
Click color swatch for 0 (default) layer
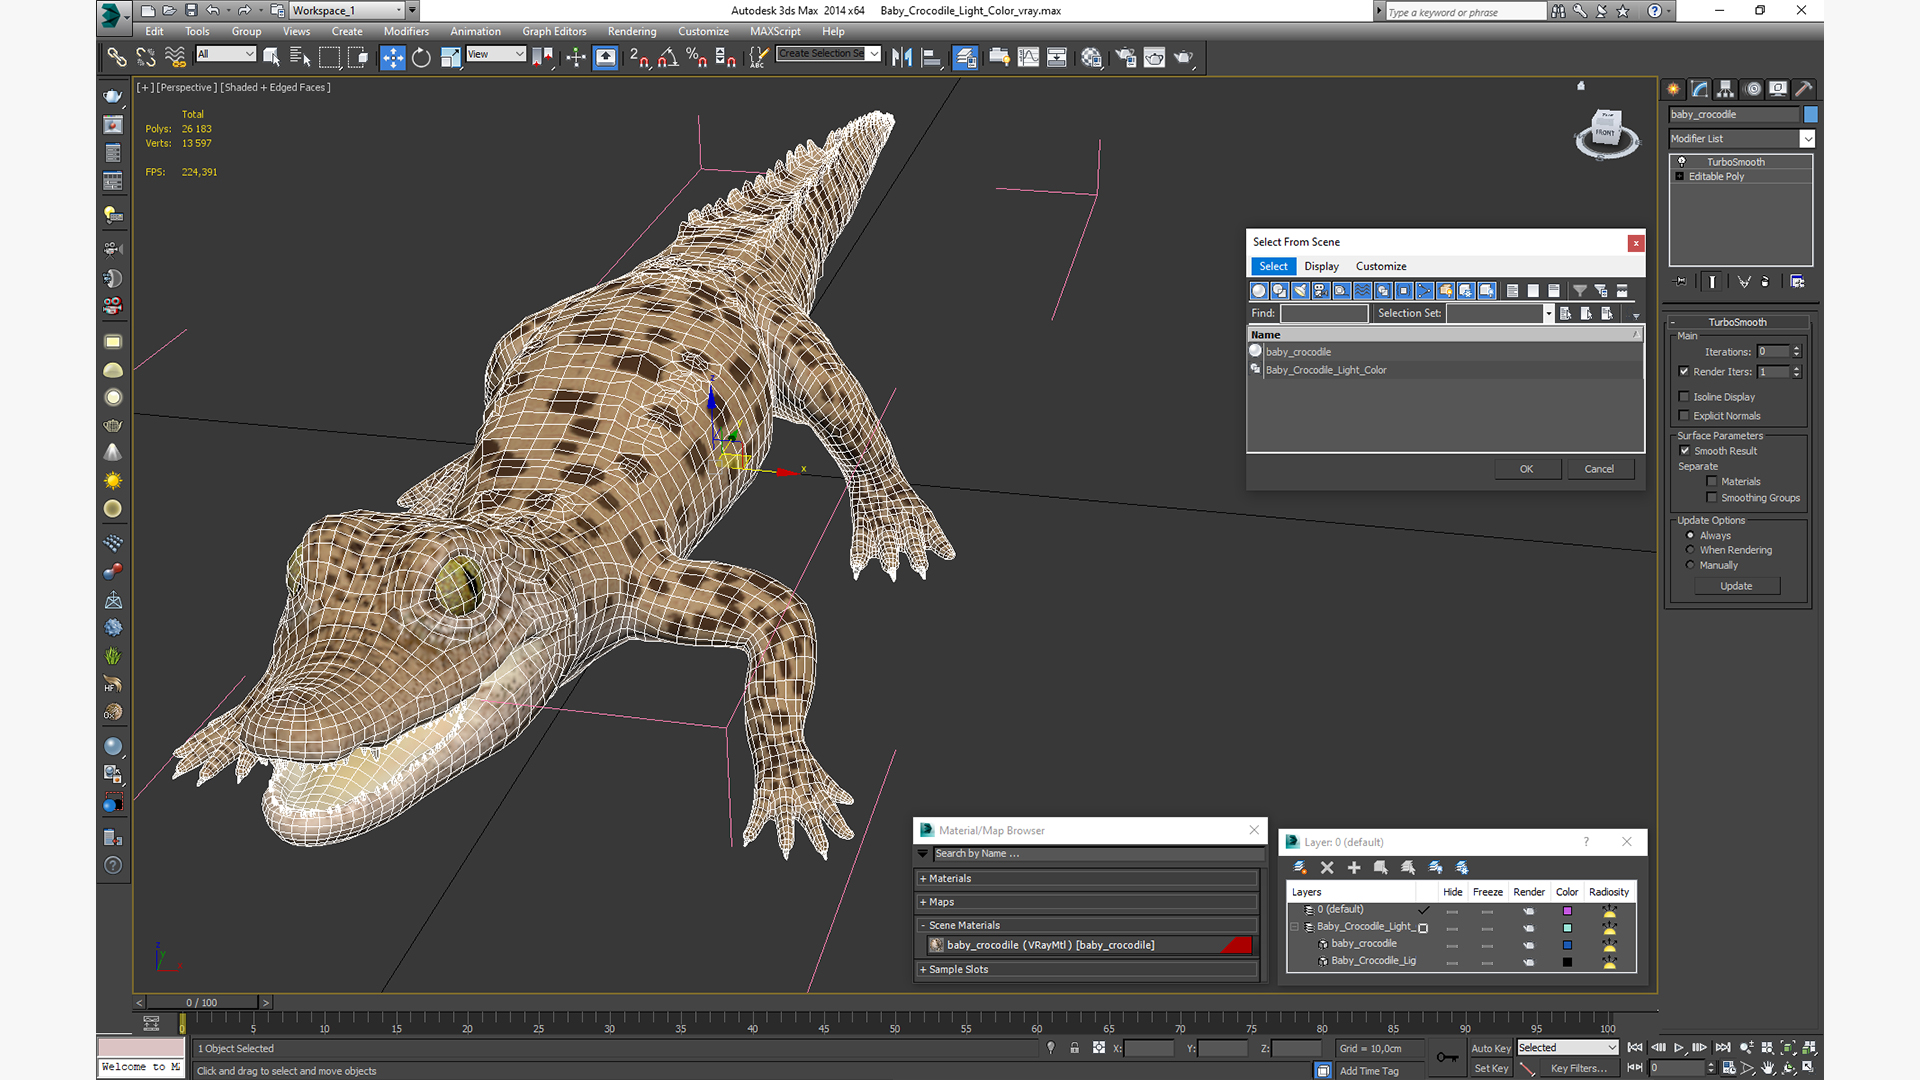point(1567,911)
